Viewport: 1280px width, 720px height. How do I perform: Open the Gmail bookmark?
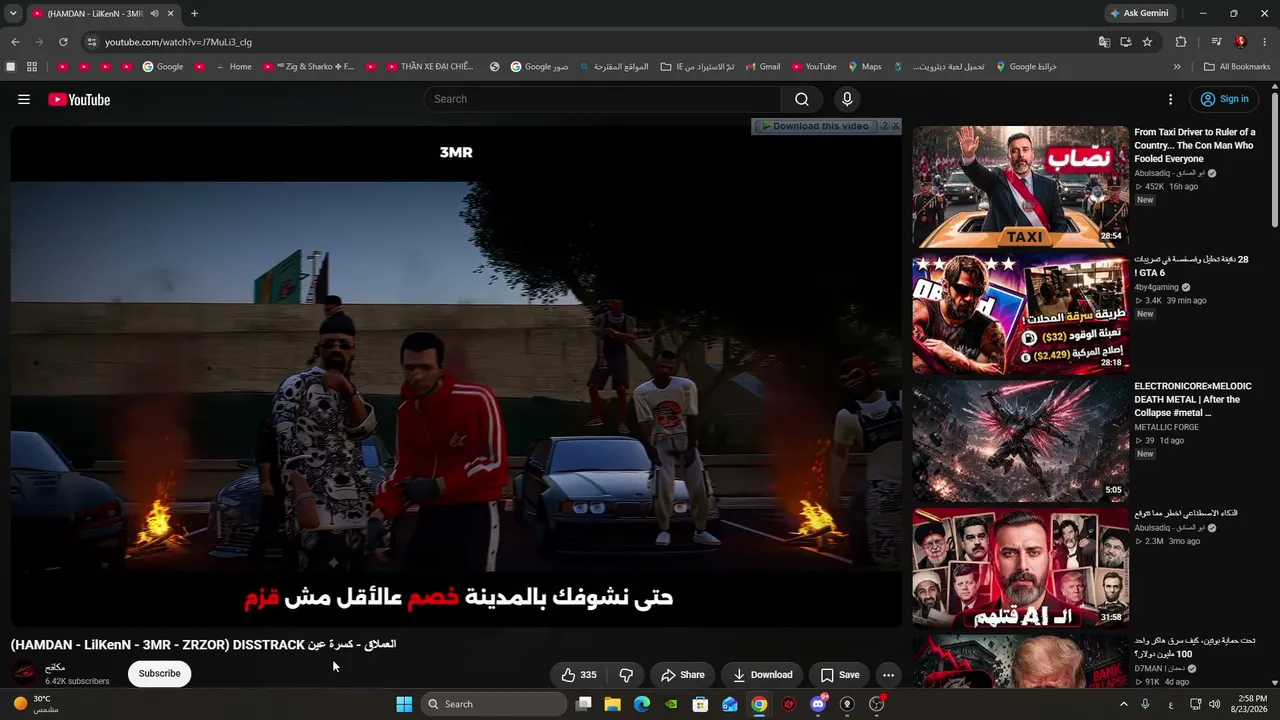(762, 67)
